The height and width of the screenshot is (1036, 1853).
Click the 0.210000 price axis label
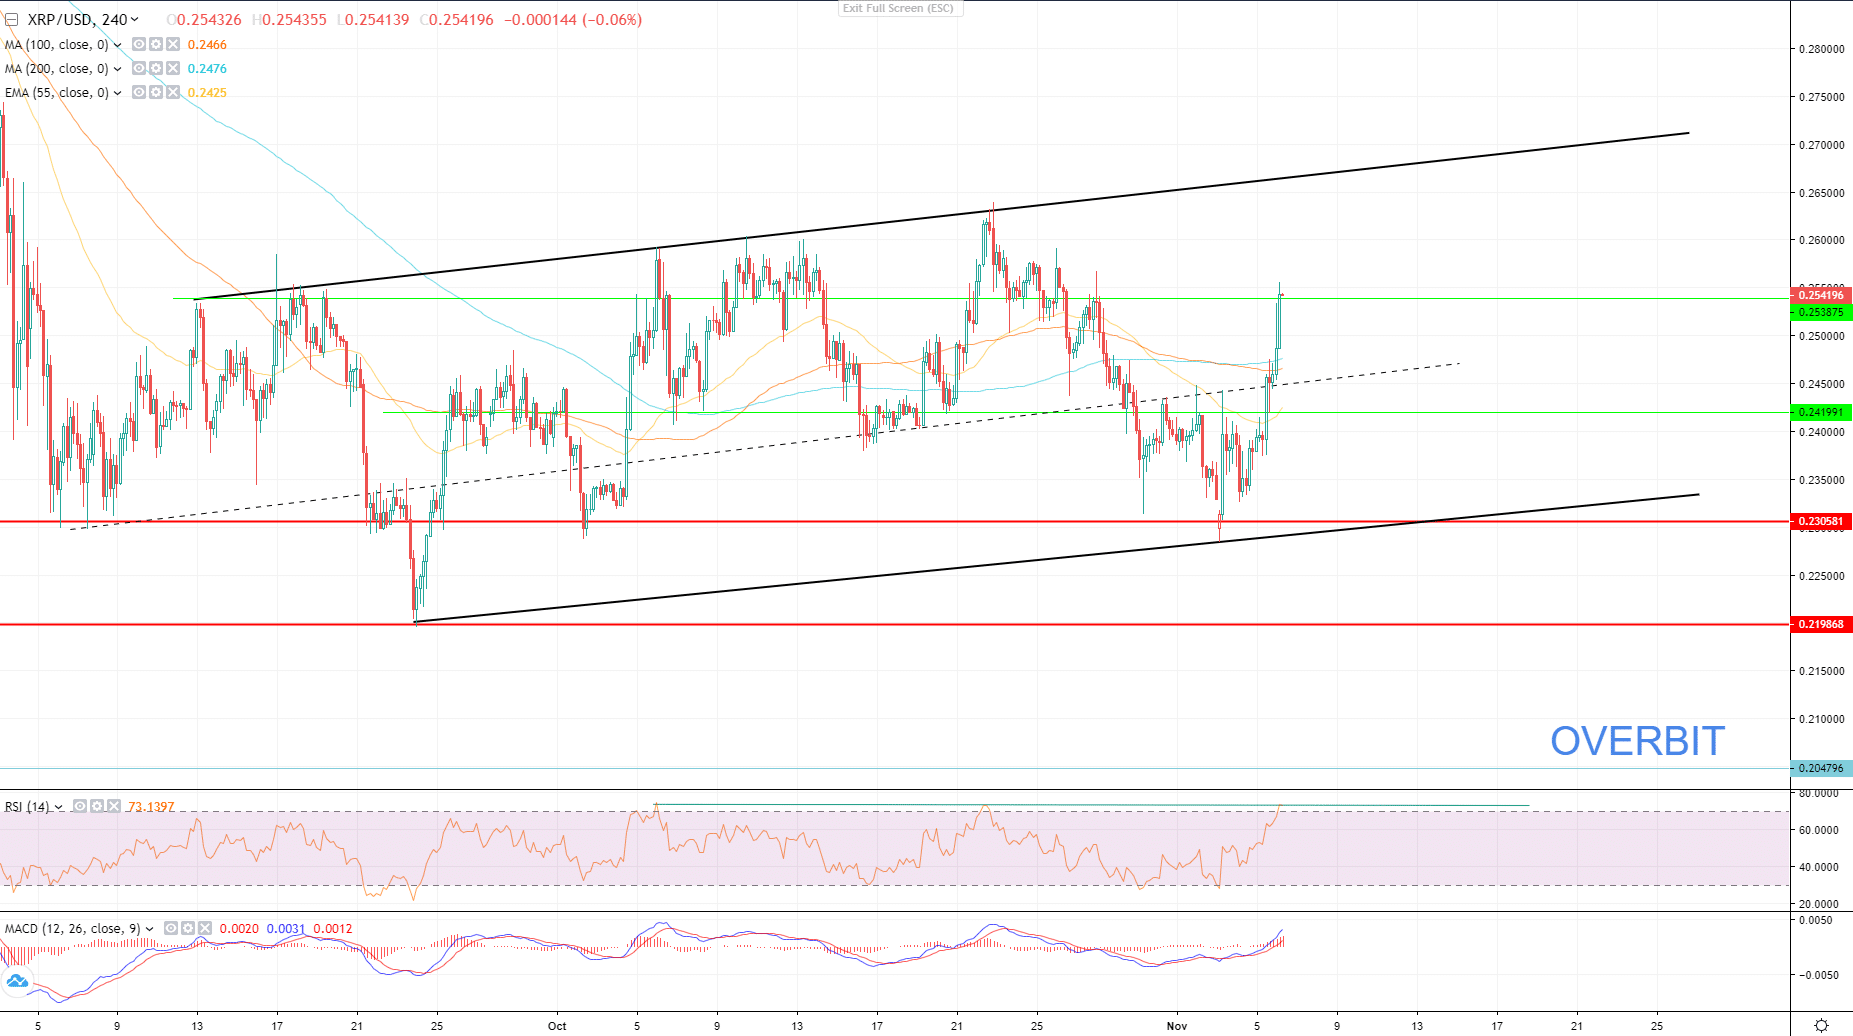click(x=1821, y=719)
